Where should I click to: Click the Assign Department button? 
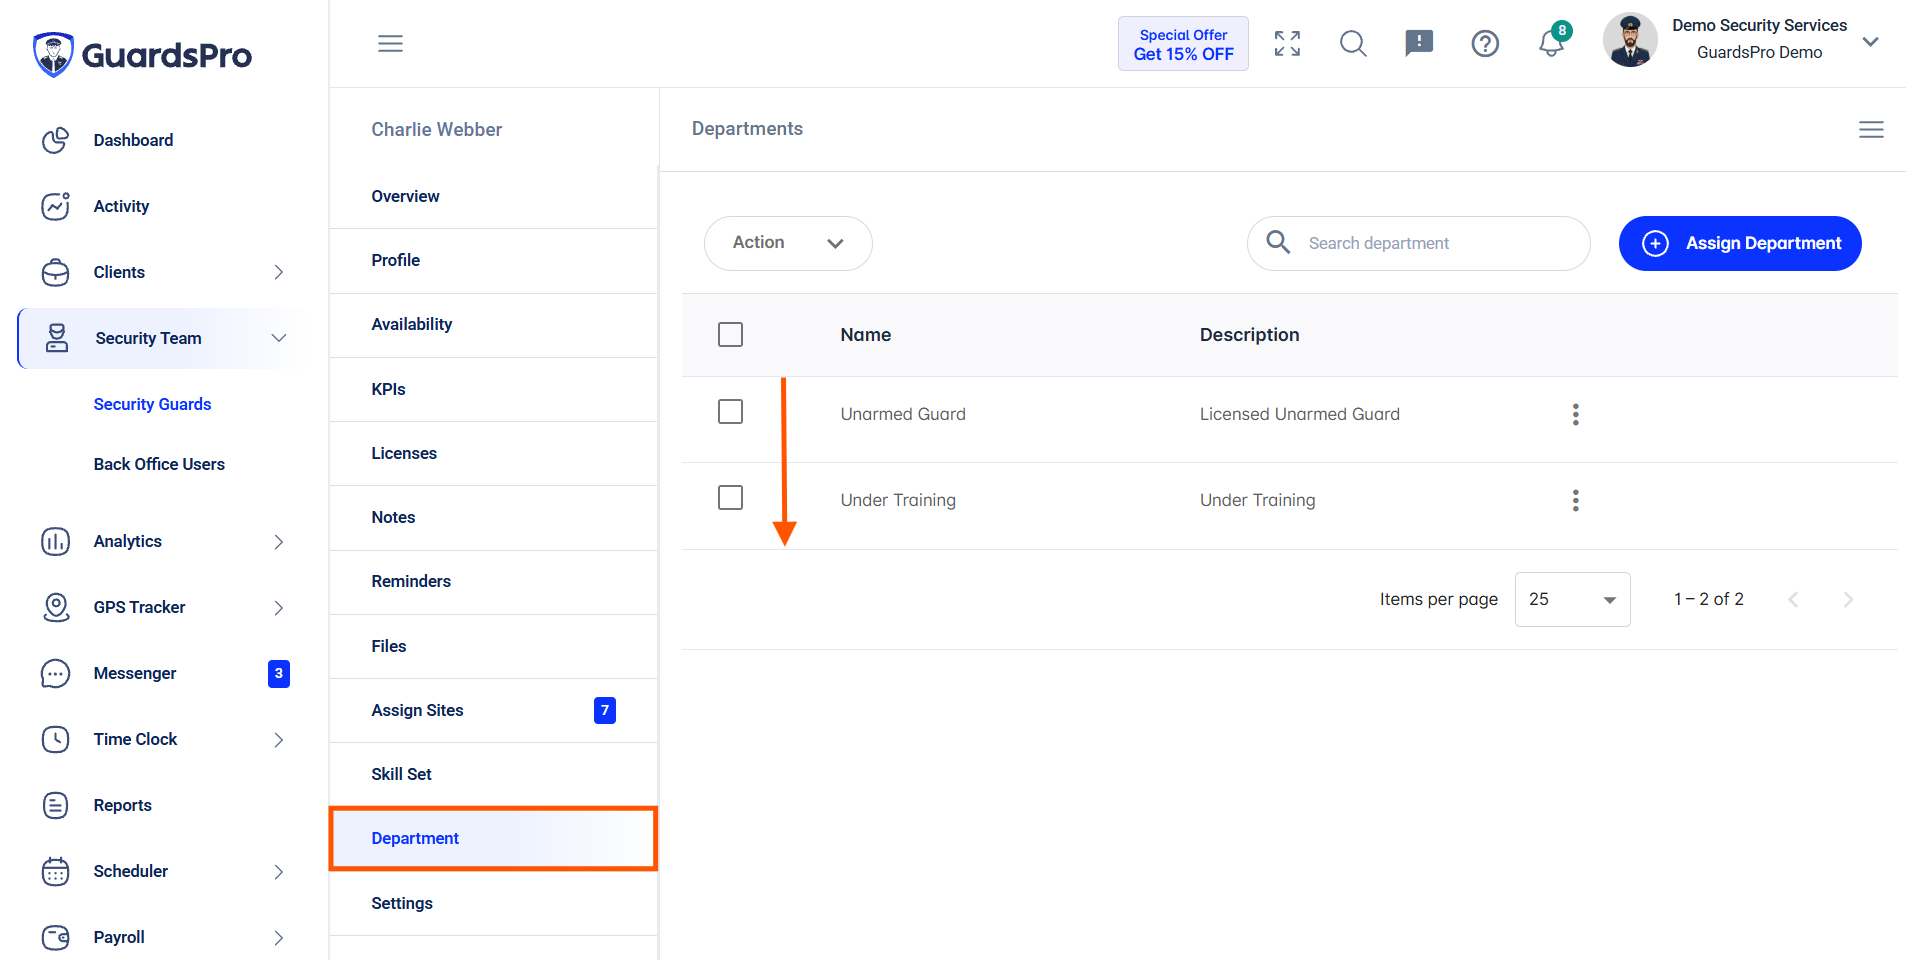(1740, 243)
